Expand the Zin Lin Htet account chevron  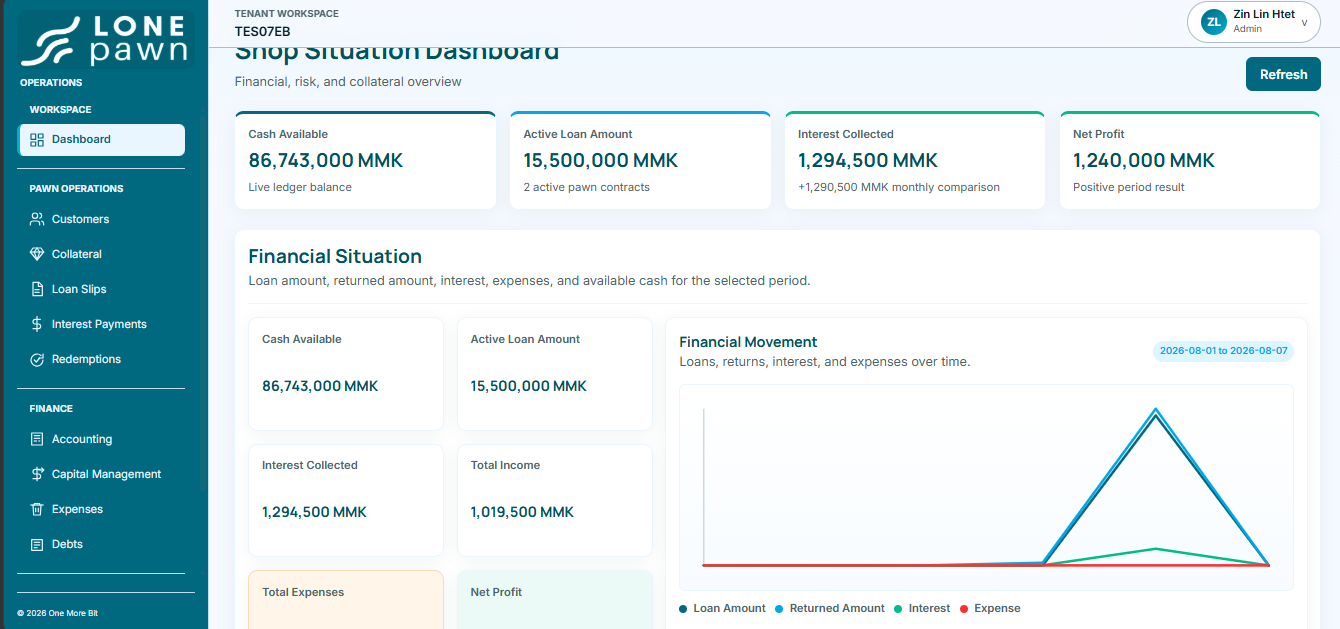coord(1304,22)
